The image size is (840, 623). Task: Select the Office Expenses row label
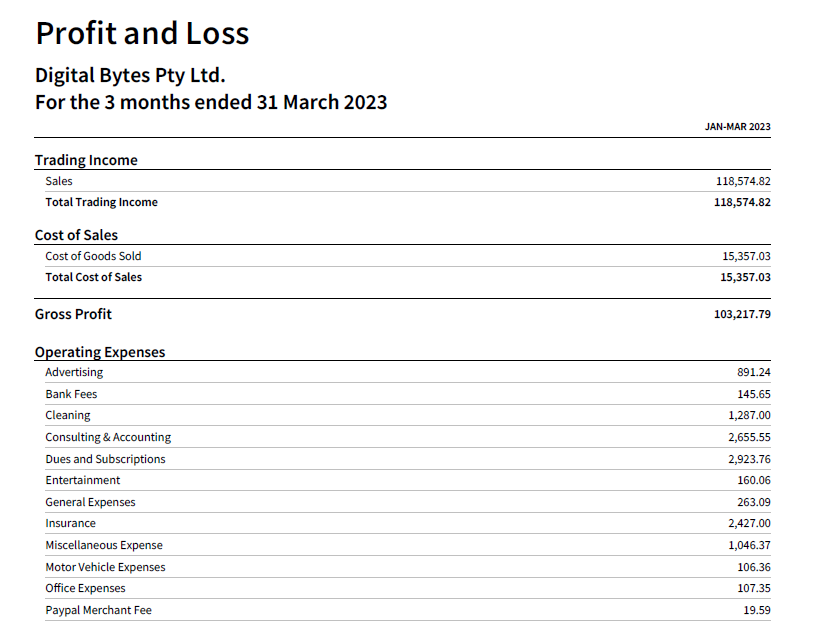85,588
